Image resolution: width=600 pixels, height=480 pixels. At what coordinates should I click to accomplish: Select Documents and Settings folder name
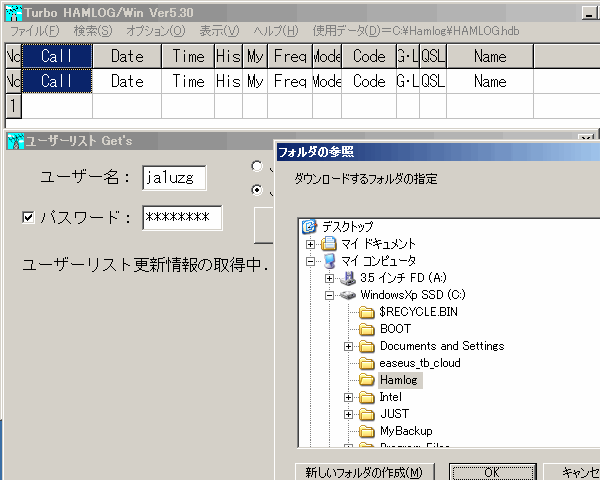[x=442, y=346]
